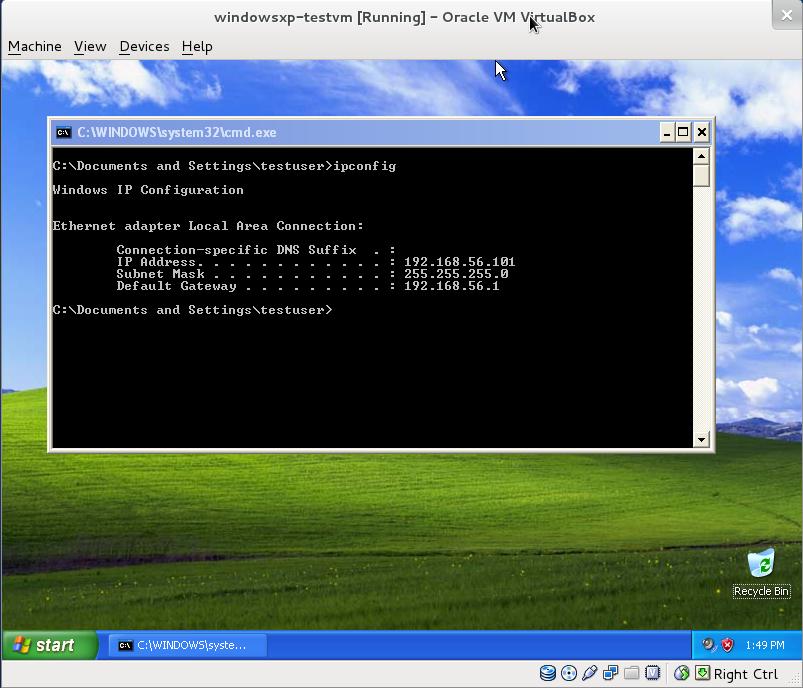
Task: Open the shared folders status icon
Action: click(x=631, y=673)
